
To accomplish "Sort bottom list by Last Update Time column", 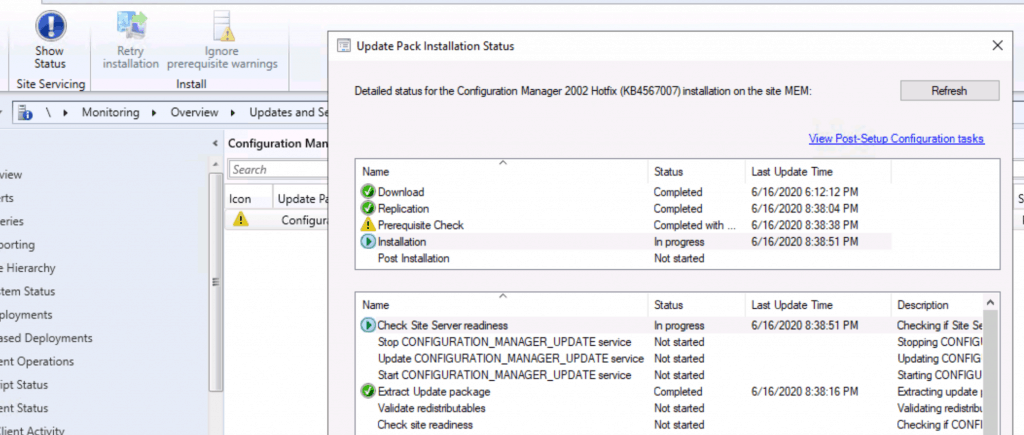I will coord(818,305).
